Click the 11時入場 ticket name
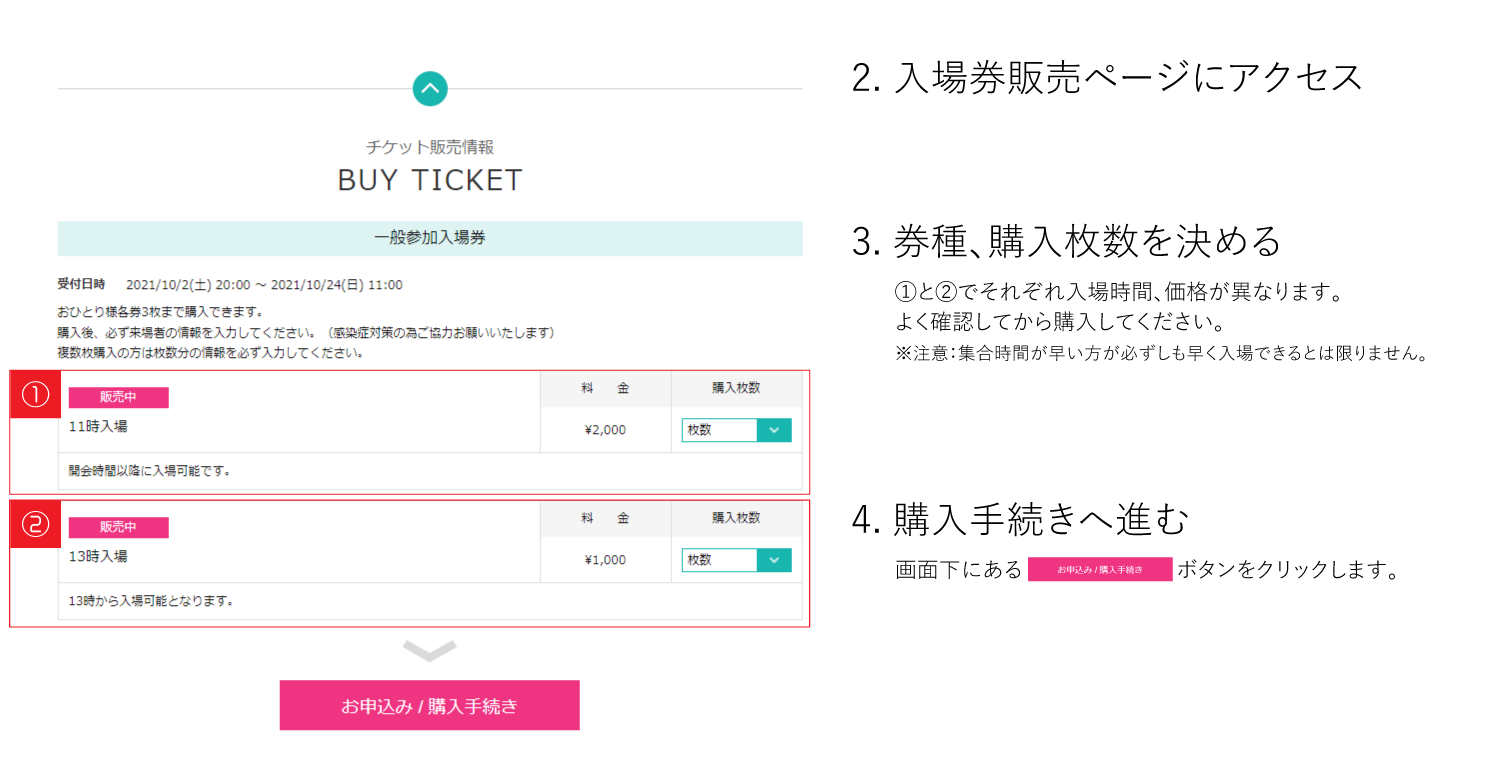Screen dimensions: 1508x759 [98, 427]
